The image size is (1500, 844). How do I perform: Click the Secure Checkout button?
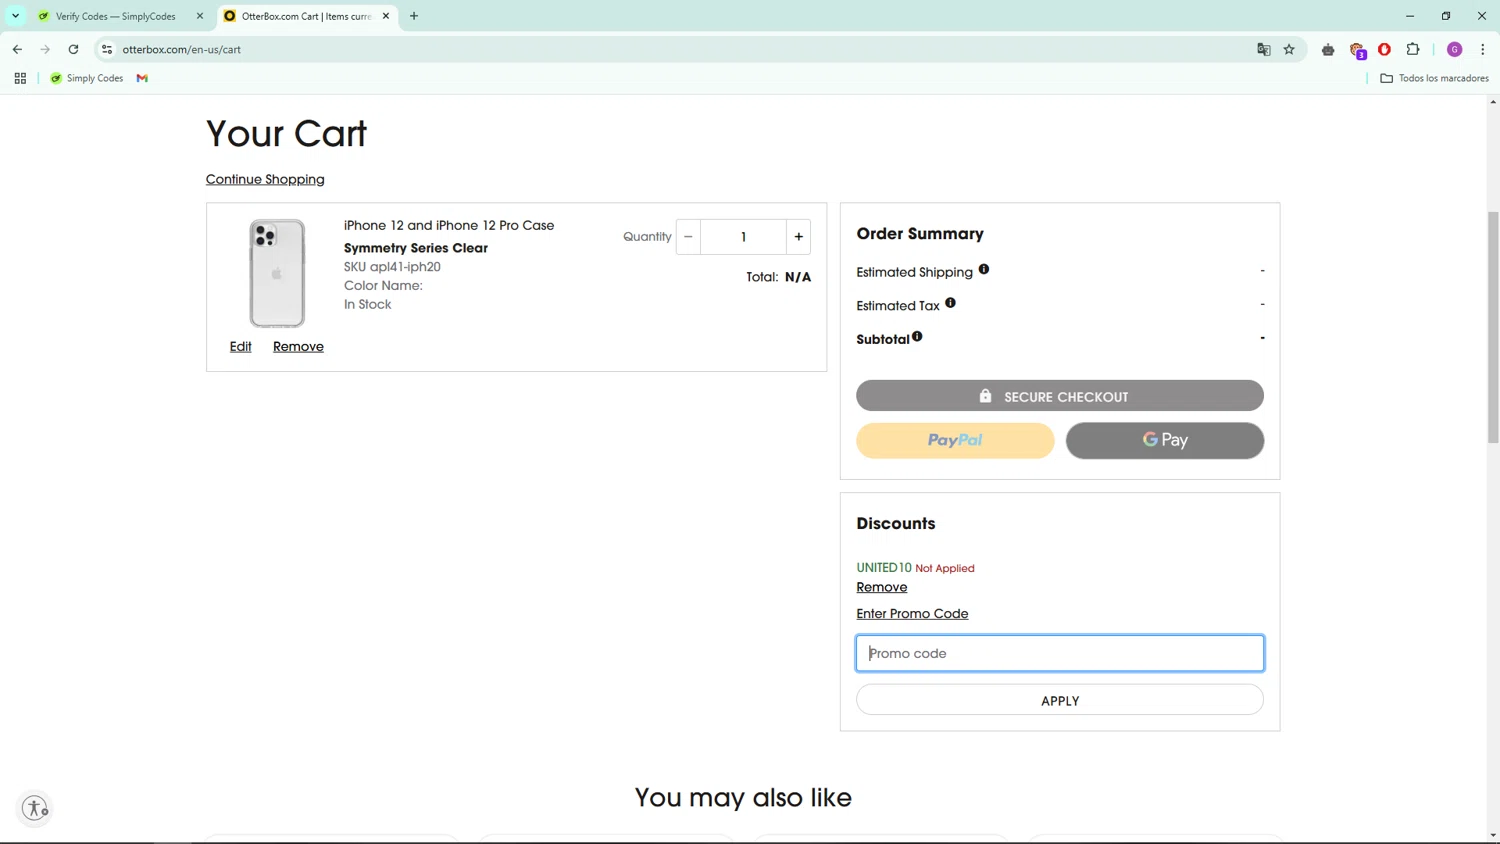[1060, 396]
